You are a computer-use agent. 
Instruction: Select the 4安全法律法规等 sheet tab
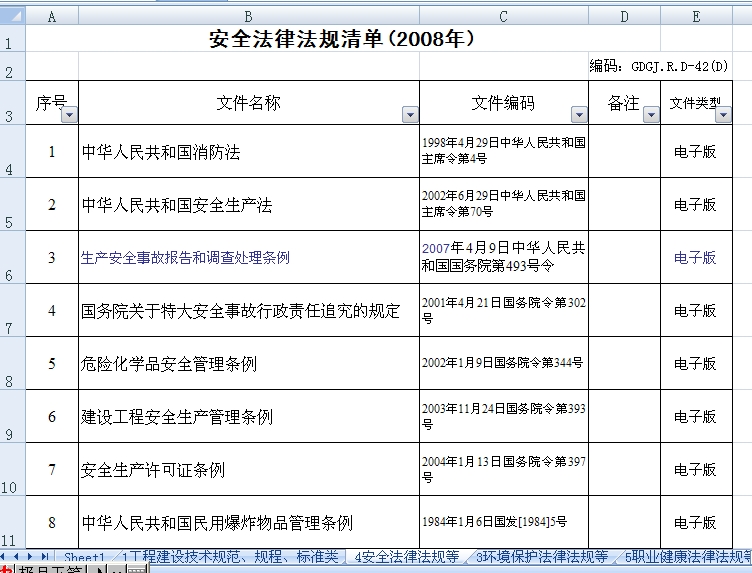coord(407,557)
